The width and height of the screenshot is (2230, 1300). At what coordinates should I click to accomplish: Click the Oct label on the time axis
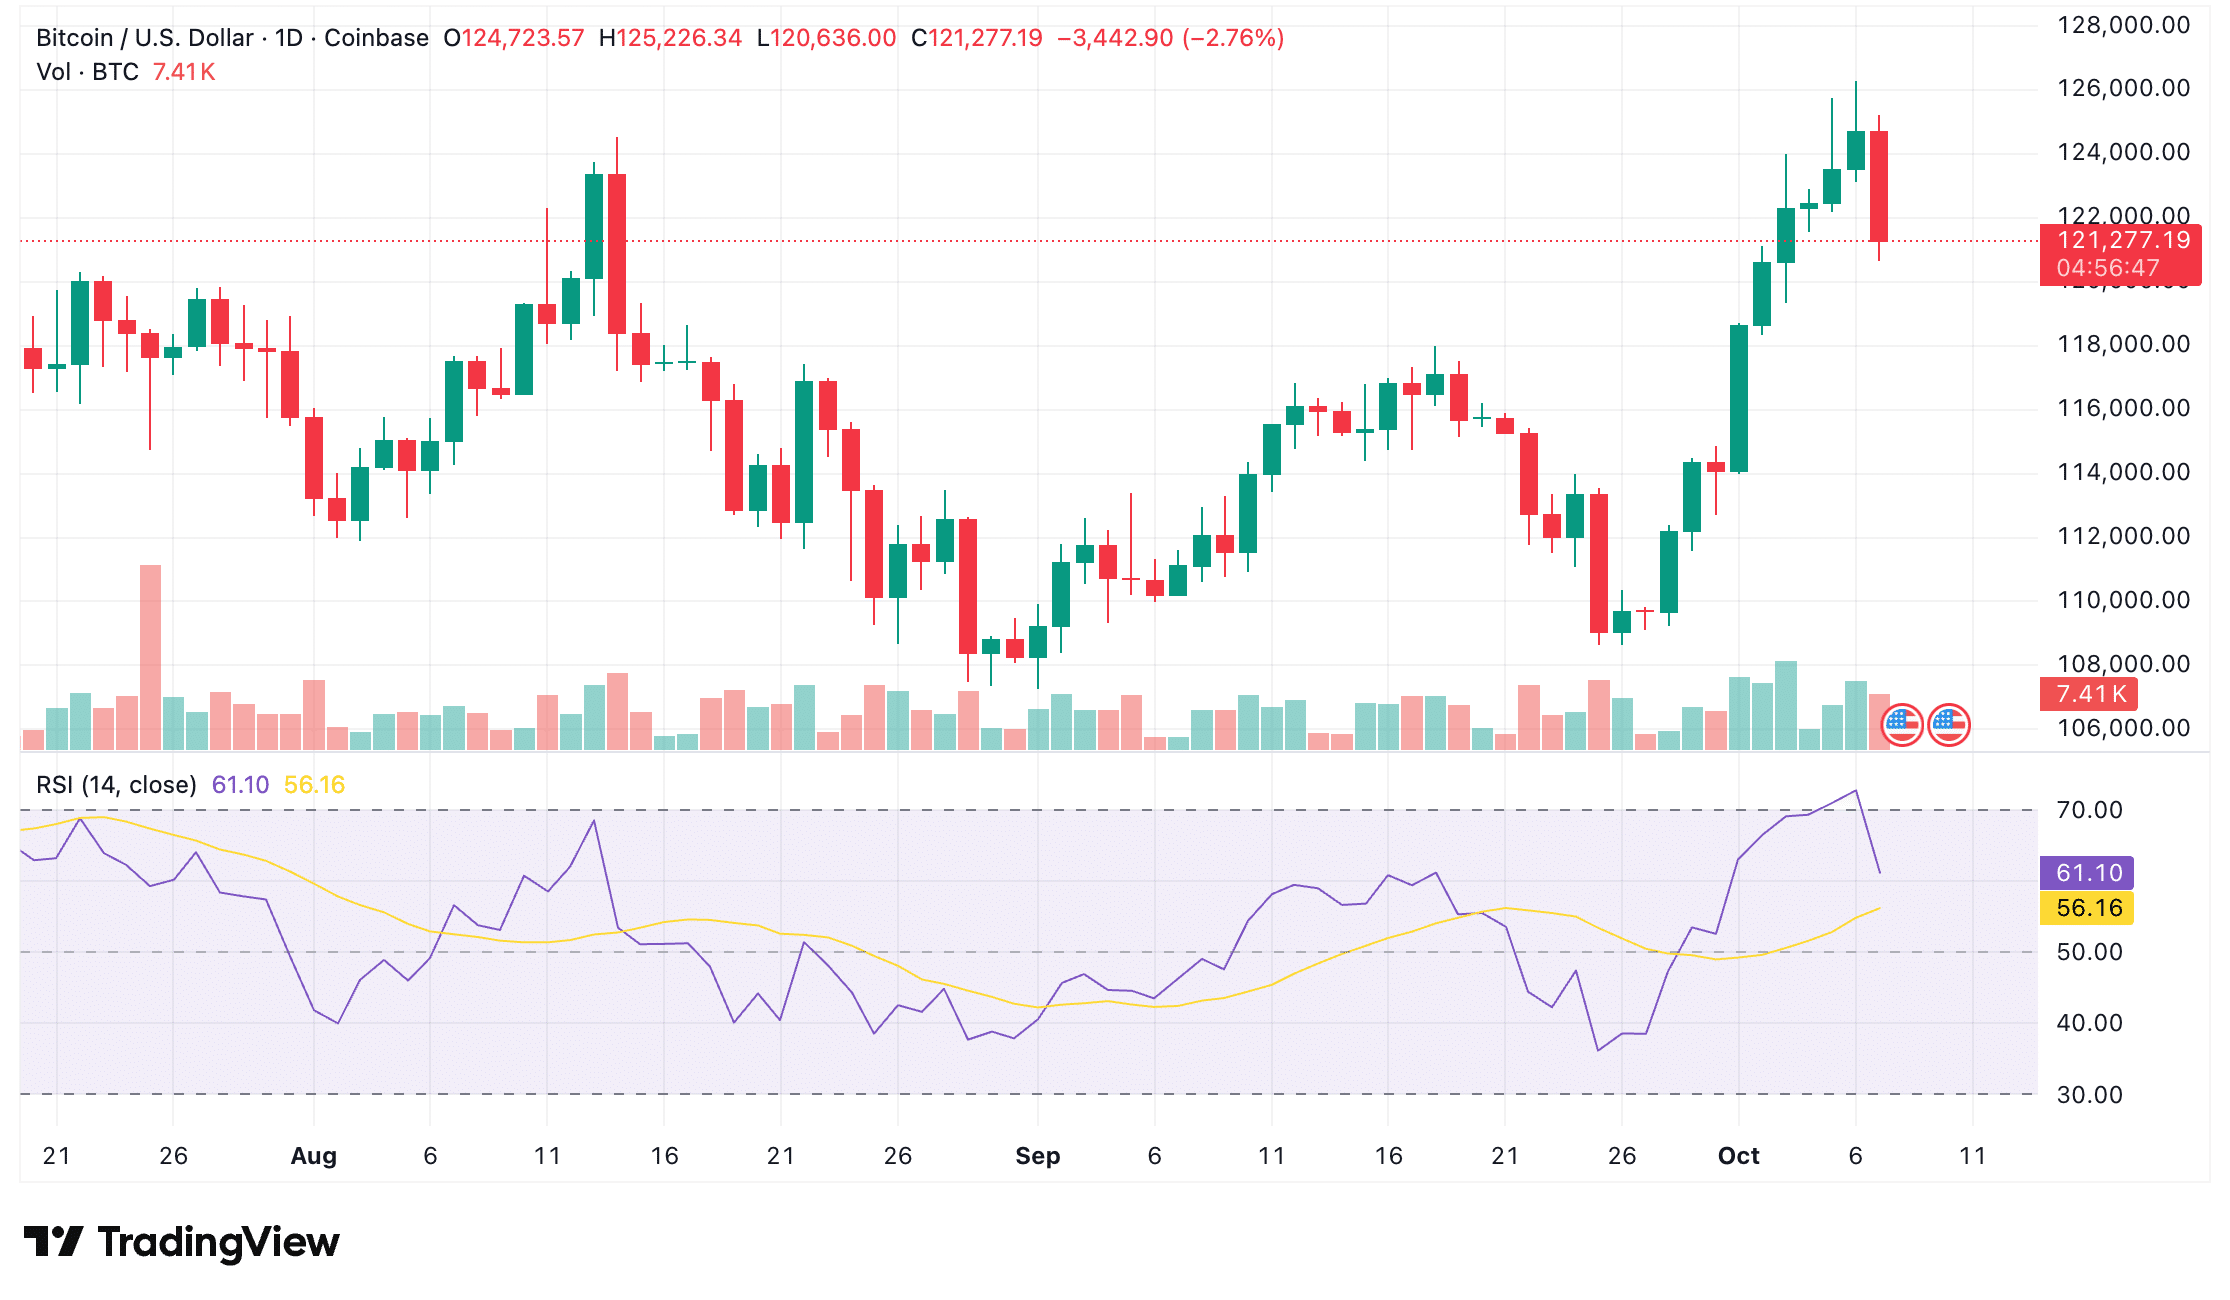(x=1738, y=1156)
